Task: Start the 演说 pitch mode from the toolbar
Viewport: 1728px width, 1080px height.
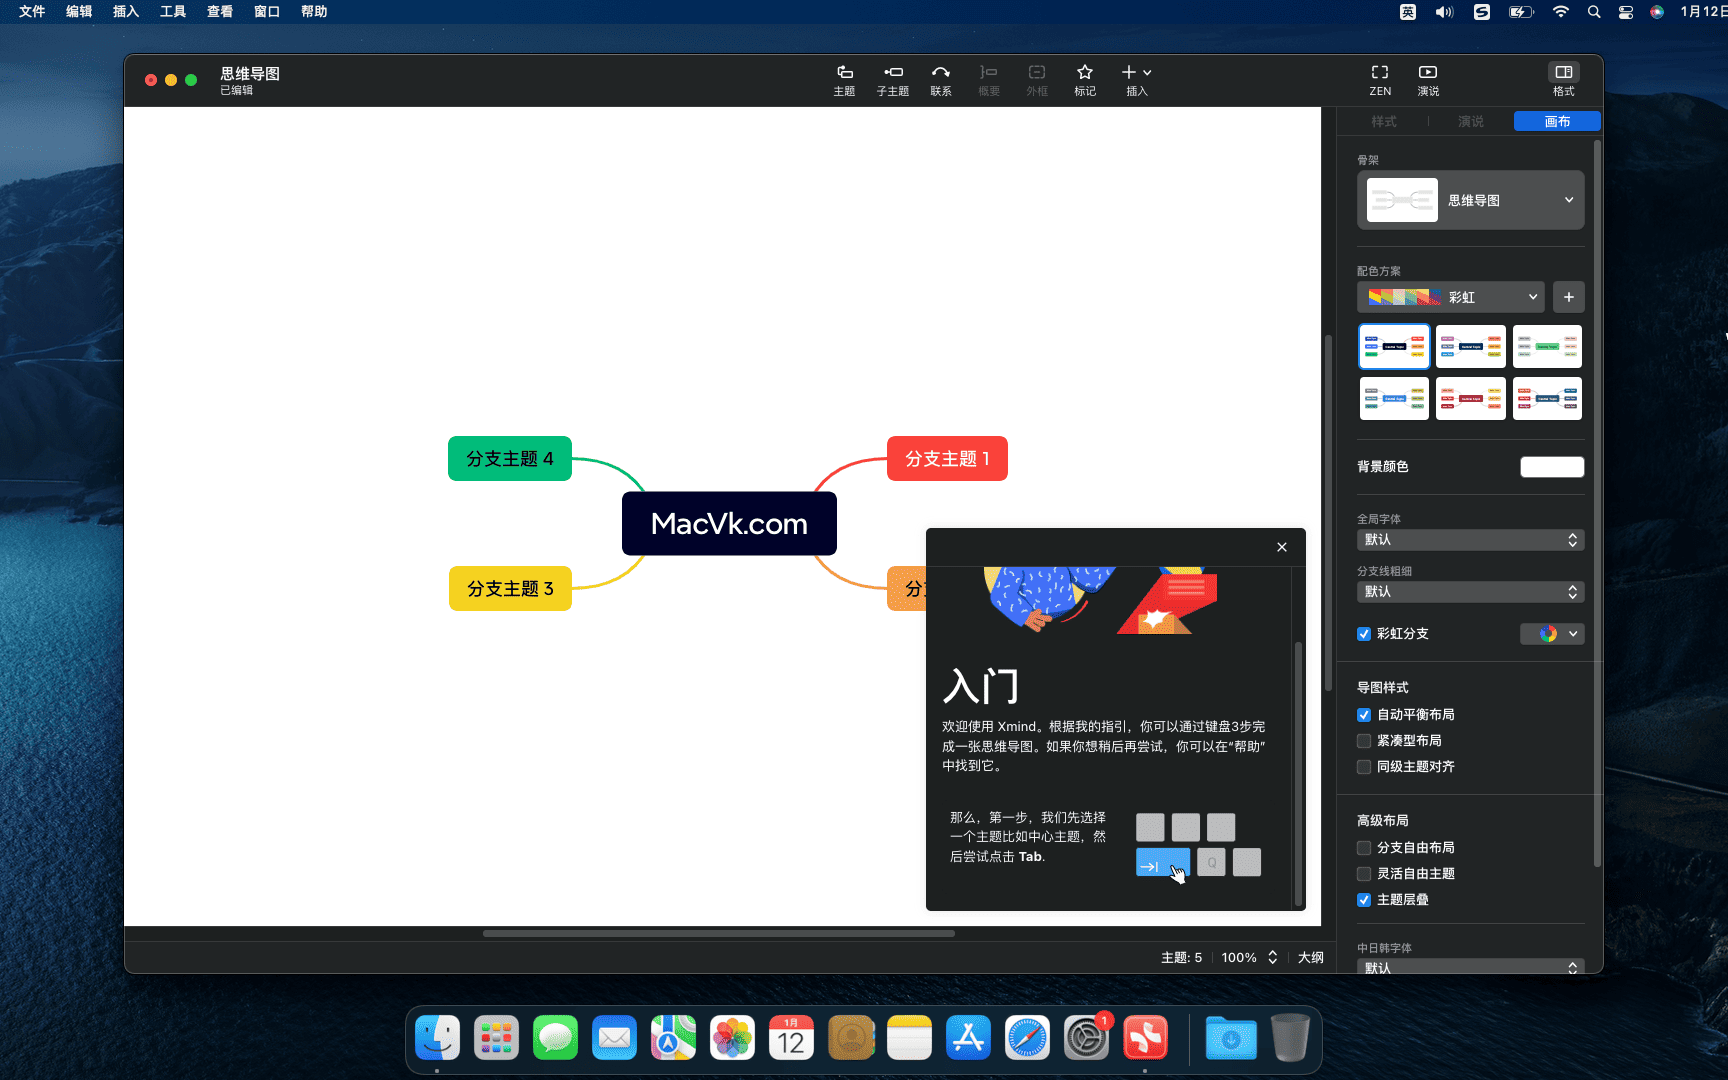Action: [1428, 80]
